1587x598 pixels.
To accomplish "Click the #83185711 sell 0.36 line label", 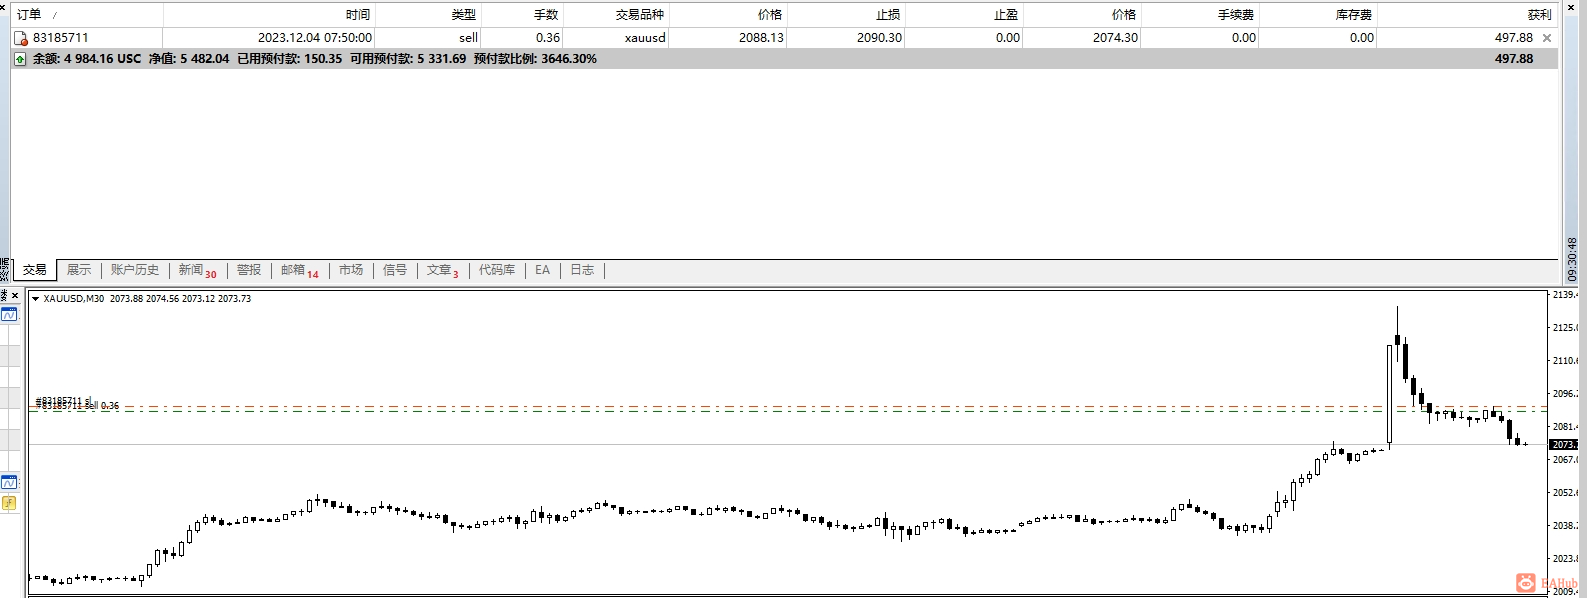I will (x=77, y=405).
